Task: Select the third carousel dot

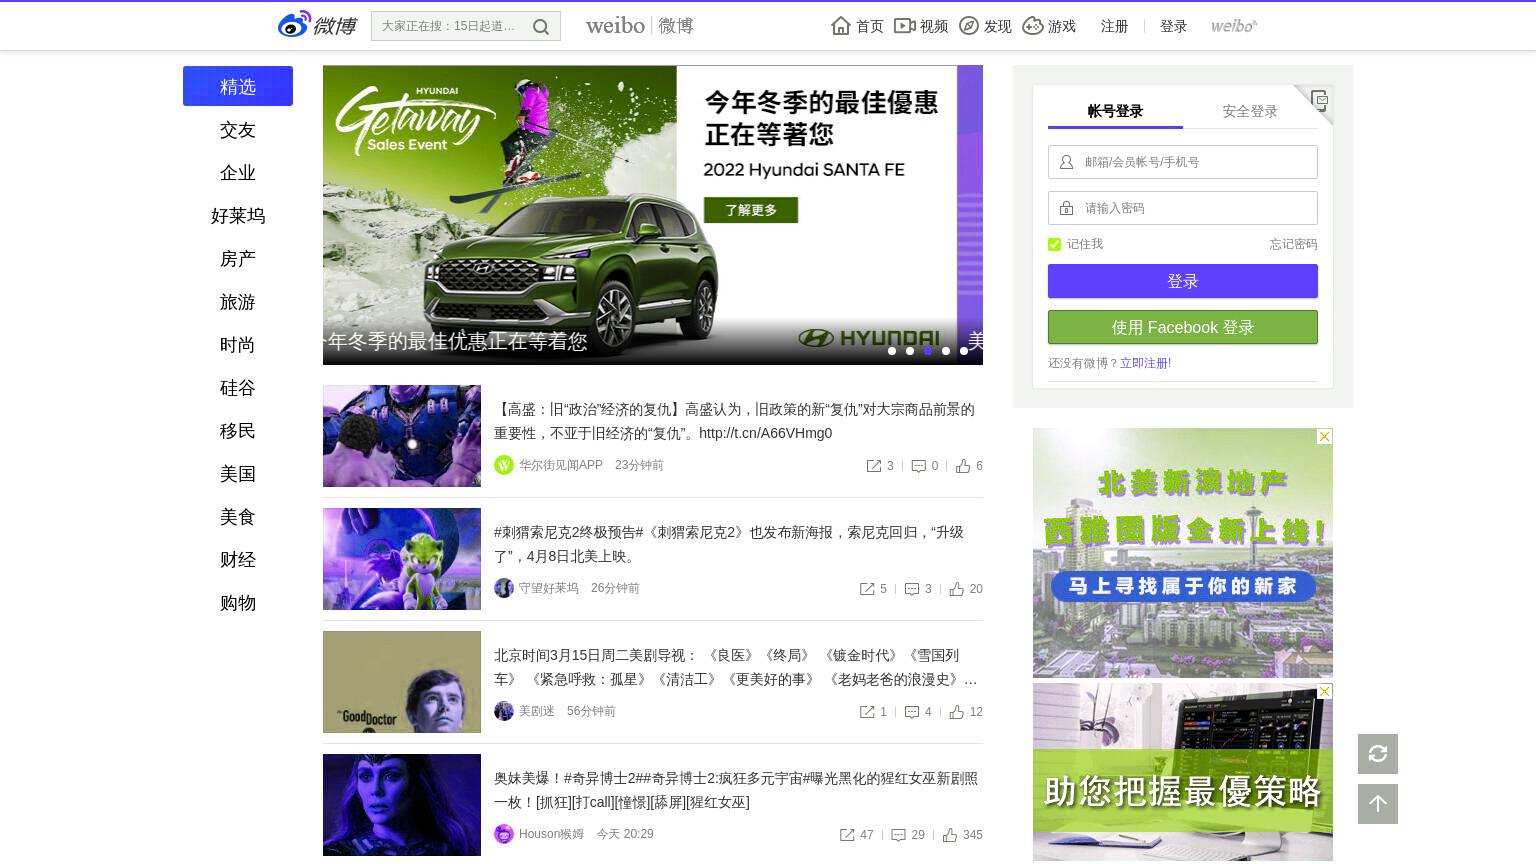Action: click(x=928, y=351)
